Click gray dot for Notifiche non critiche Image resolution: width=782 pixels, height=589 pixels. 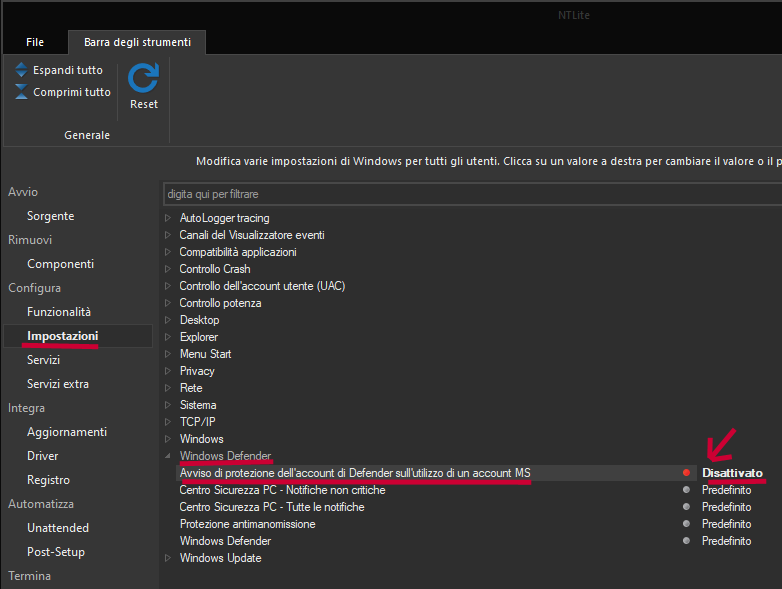coord(687,490)
